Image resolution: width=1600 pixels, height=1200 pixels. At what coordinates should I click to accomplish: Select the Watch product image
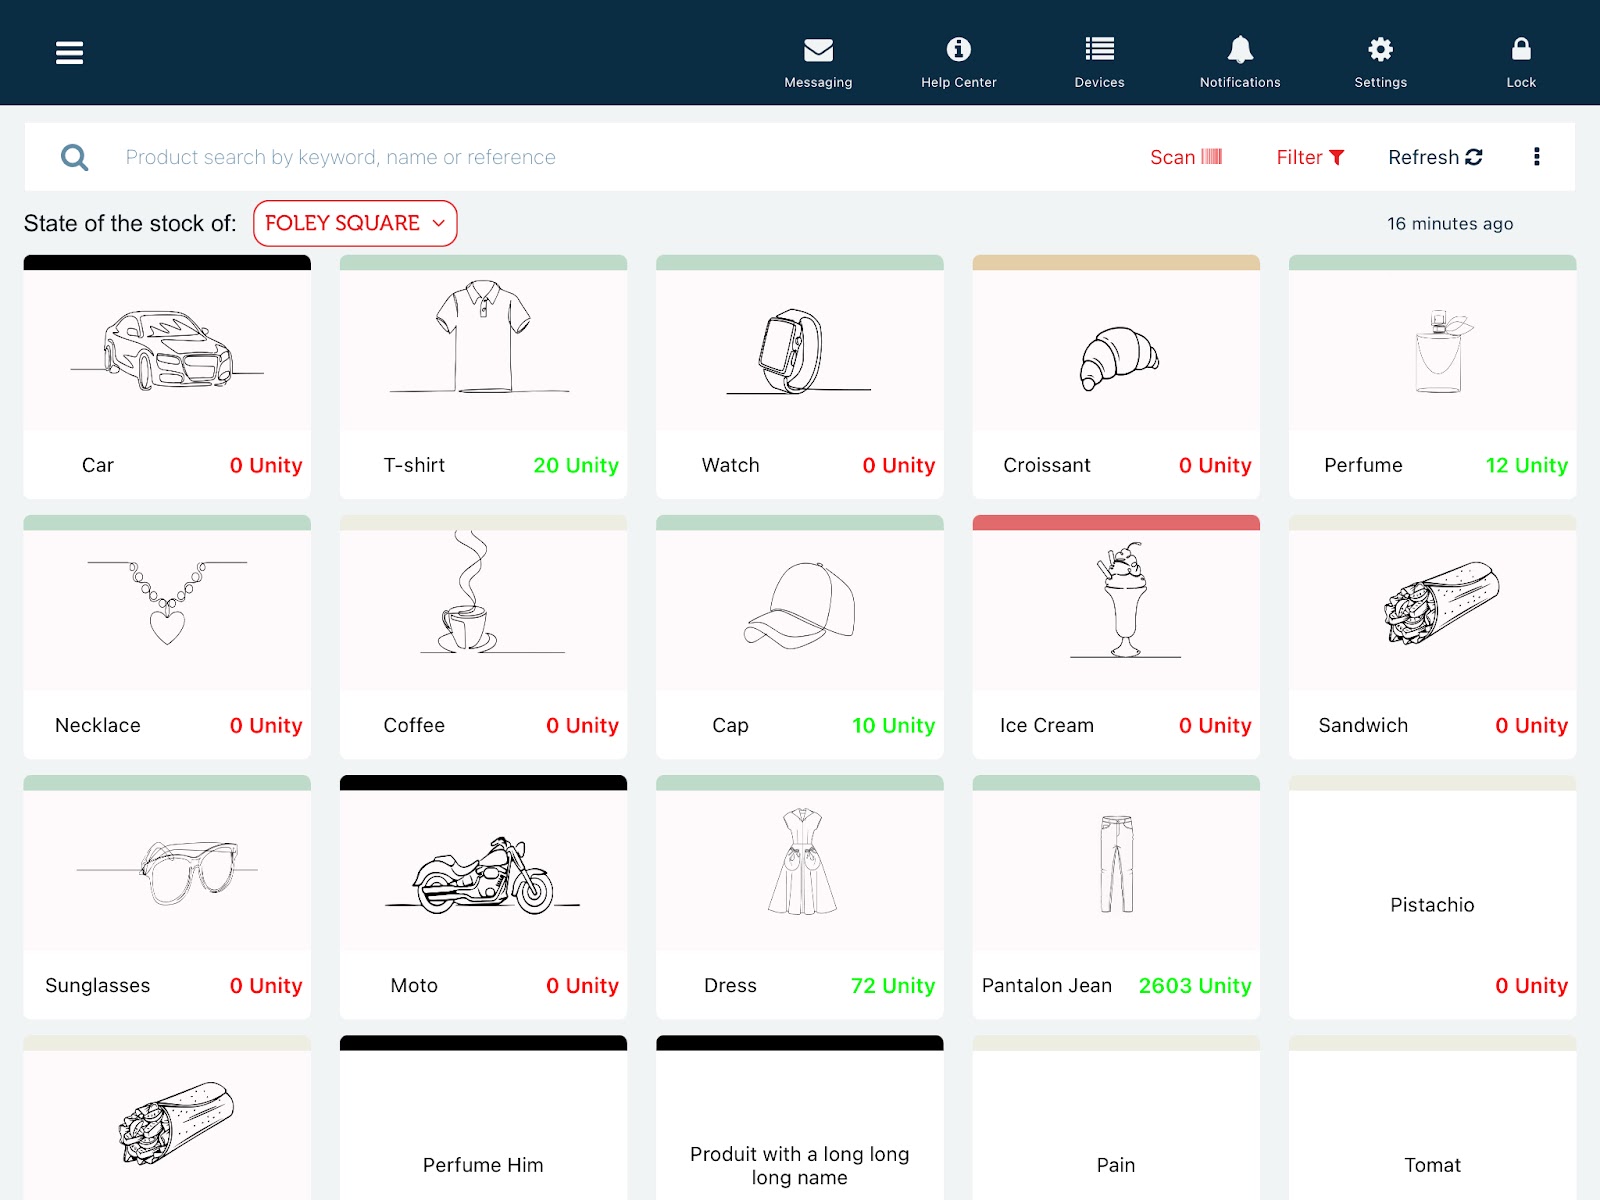tap(799, 351)
